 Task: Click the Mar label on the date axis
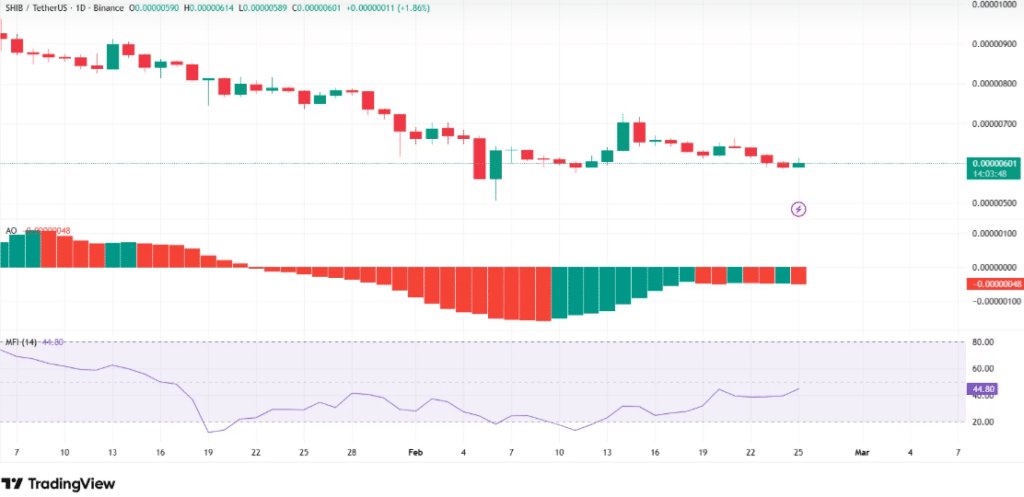coord(862,452)
